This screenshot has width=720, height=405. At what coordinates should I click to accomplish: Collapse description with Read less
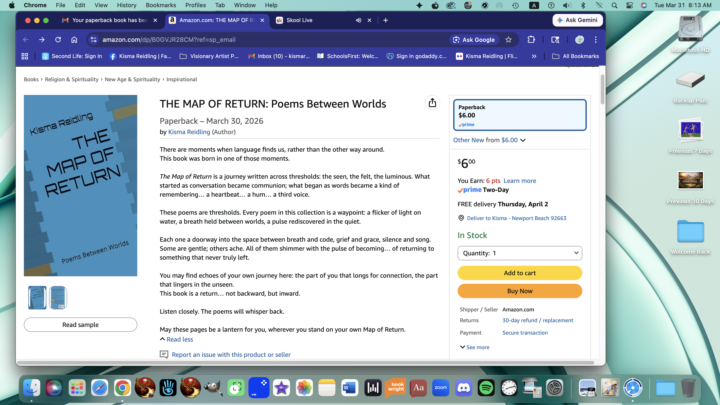(x=176, y=339)
